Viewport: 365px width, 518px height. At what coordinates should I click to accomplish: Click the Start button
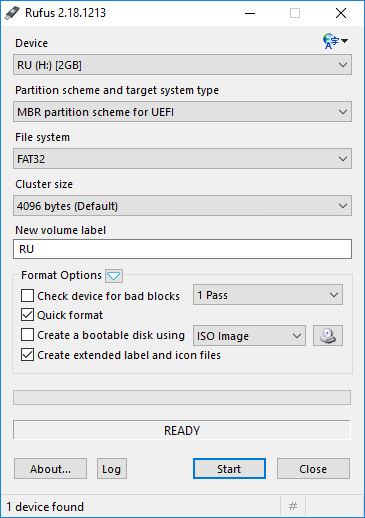229,469
